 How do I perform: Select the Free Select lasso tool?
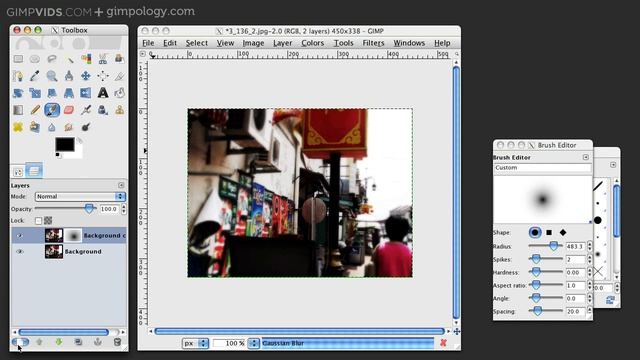[52, 59]
